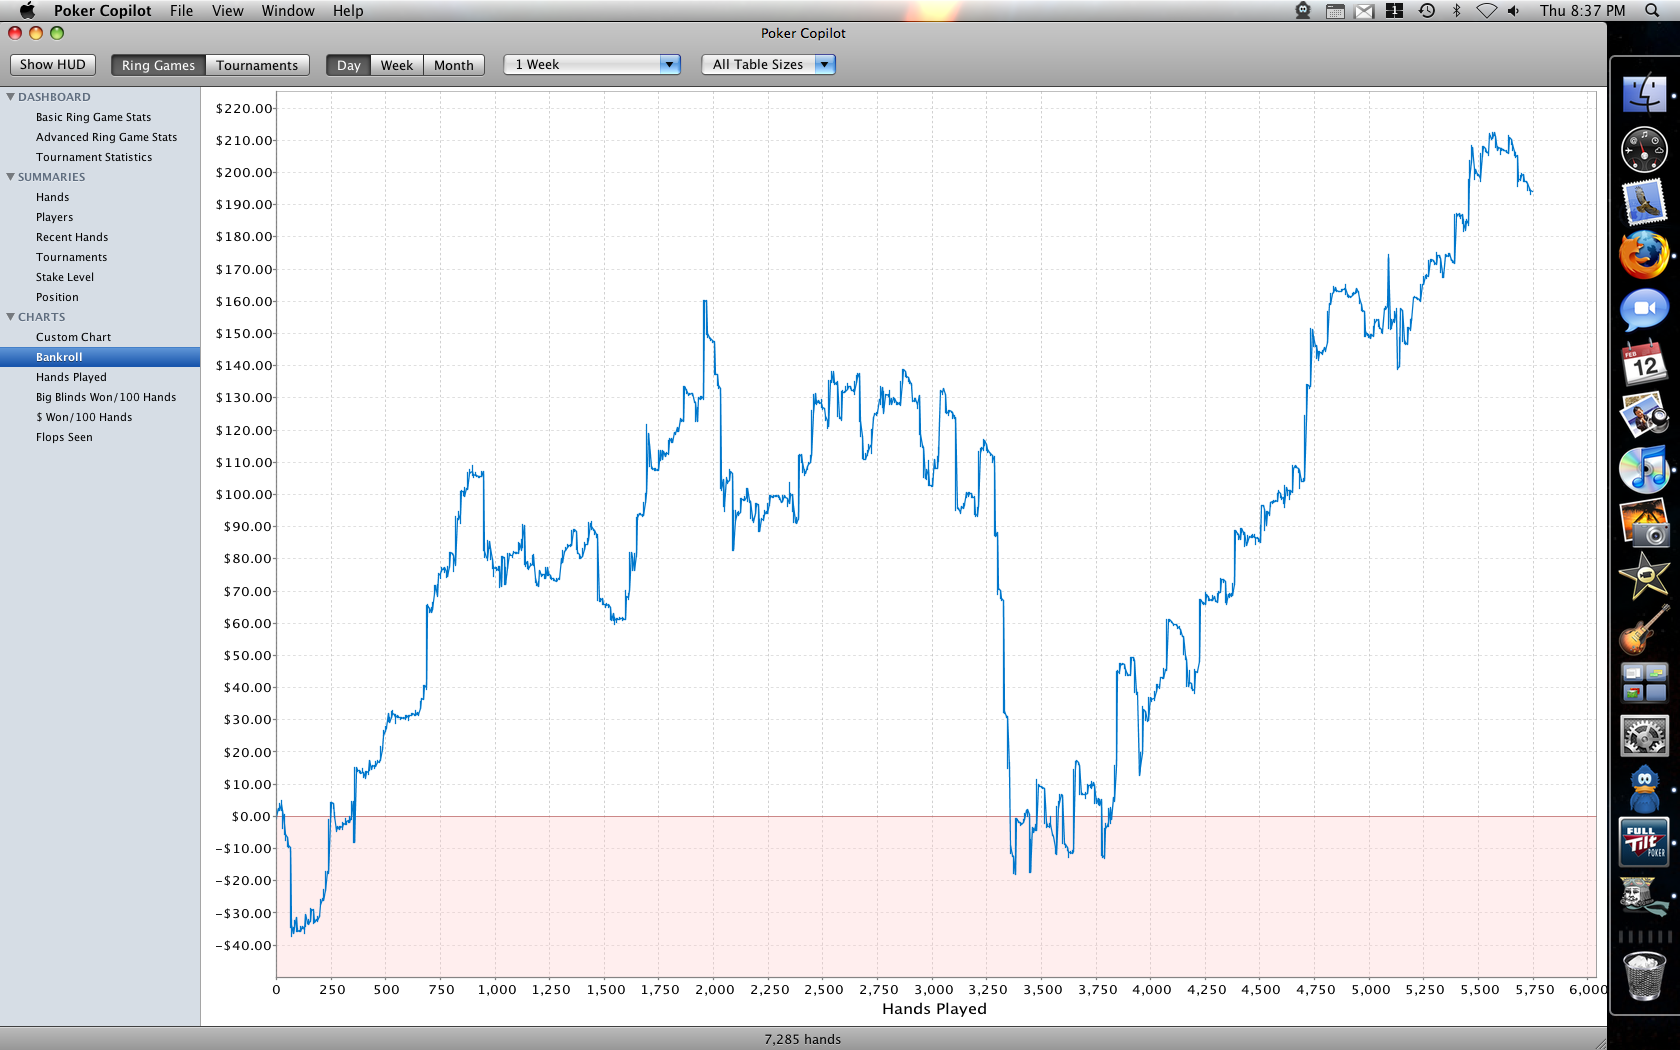Launch Full Tilt Poker from dock
The height and width of the screenshot is (1050, 1680).
pyautogui.click(x=1644, y=843)
